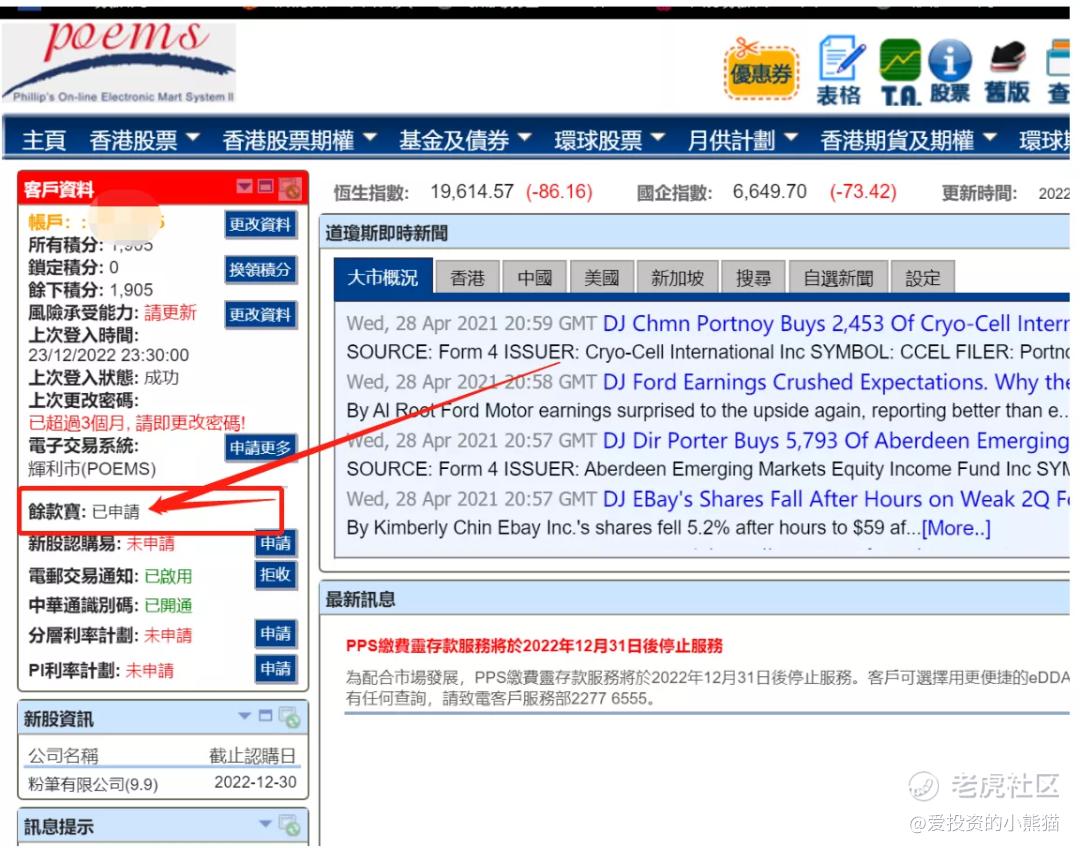Refresh the 訊息提示 panel

click(290, 825)
